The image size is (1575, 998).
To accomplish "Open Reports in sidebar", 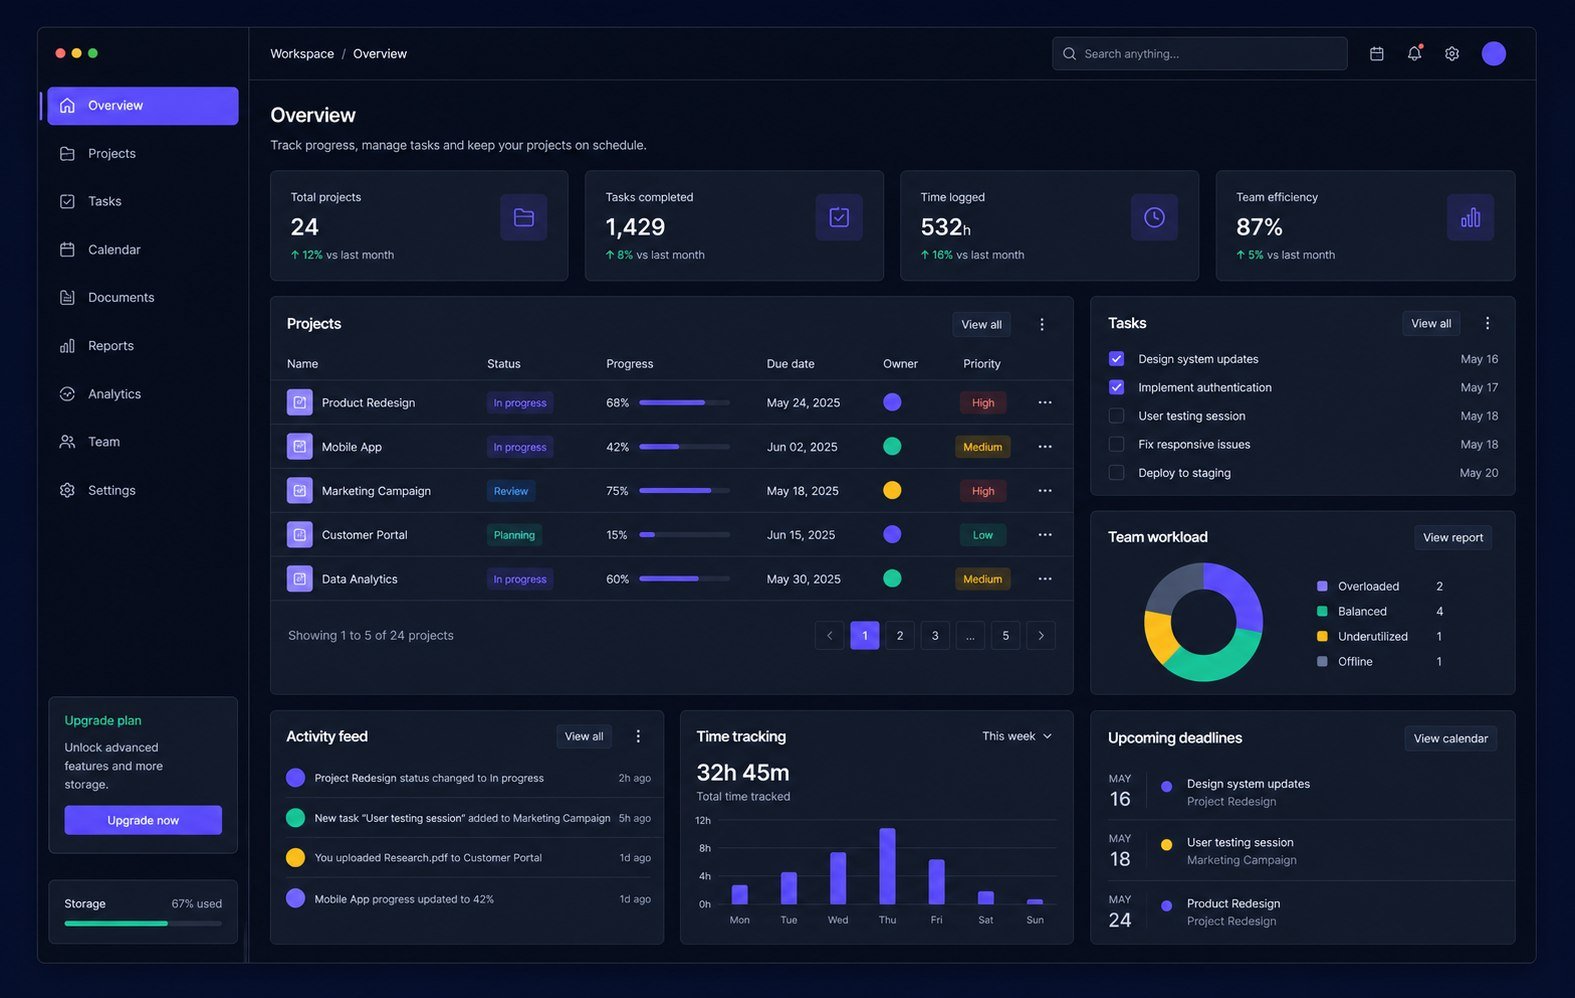I will pyautogui.click(x=143, y=345).
